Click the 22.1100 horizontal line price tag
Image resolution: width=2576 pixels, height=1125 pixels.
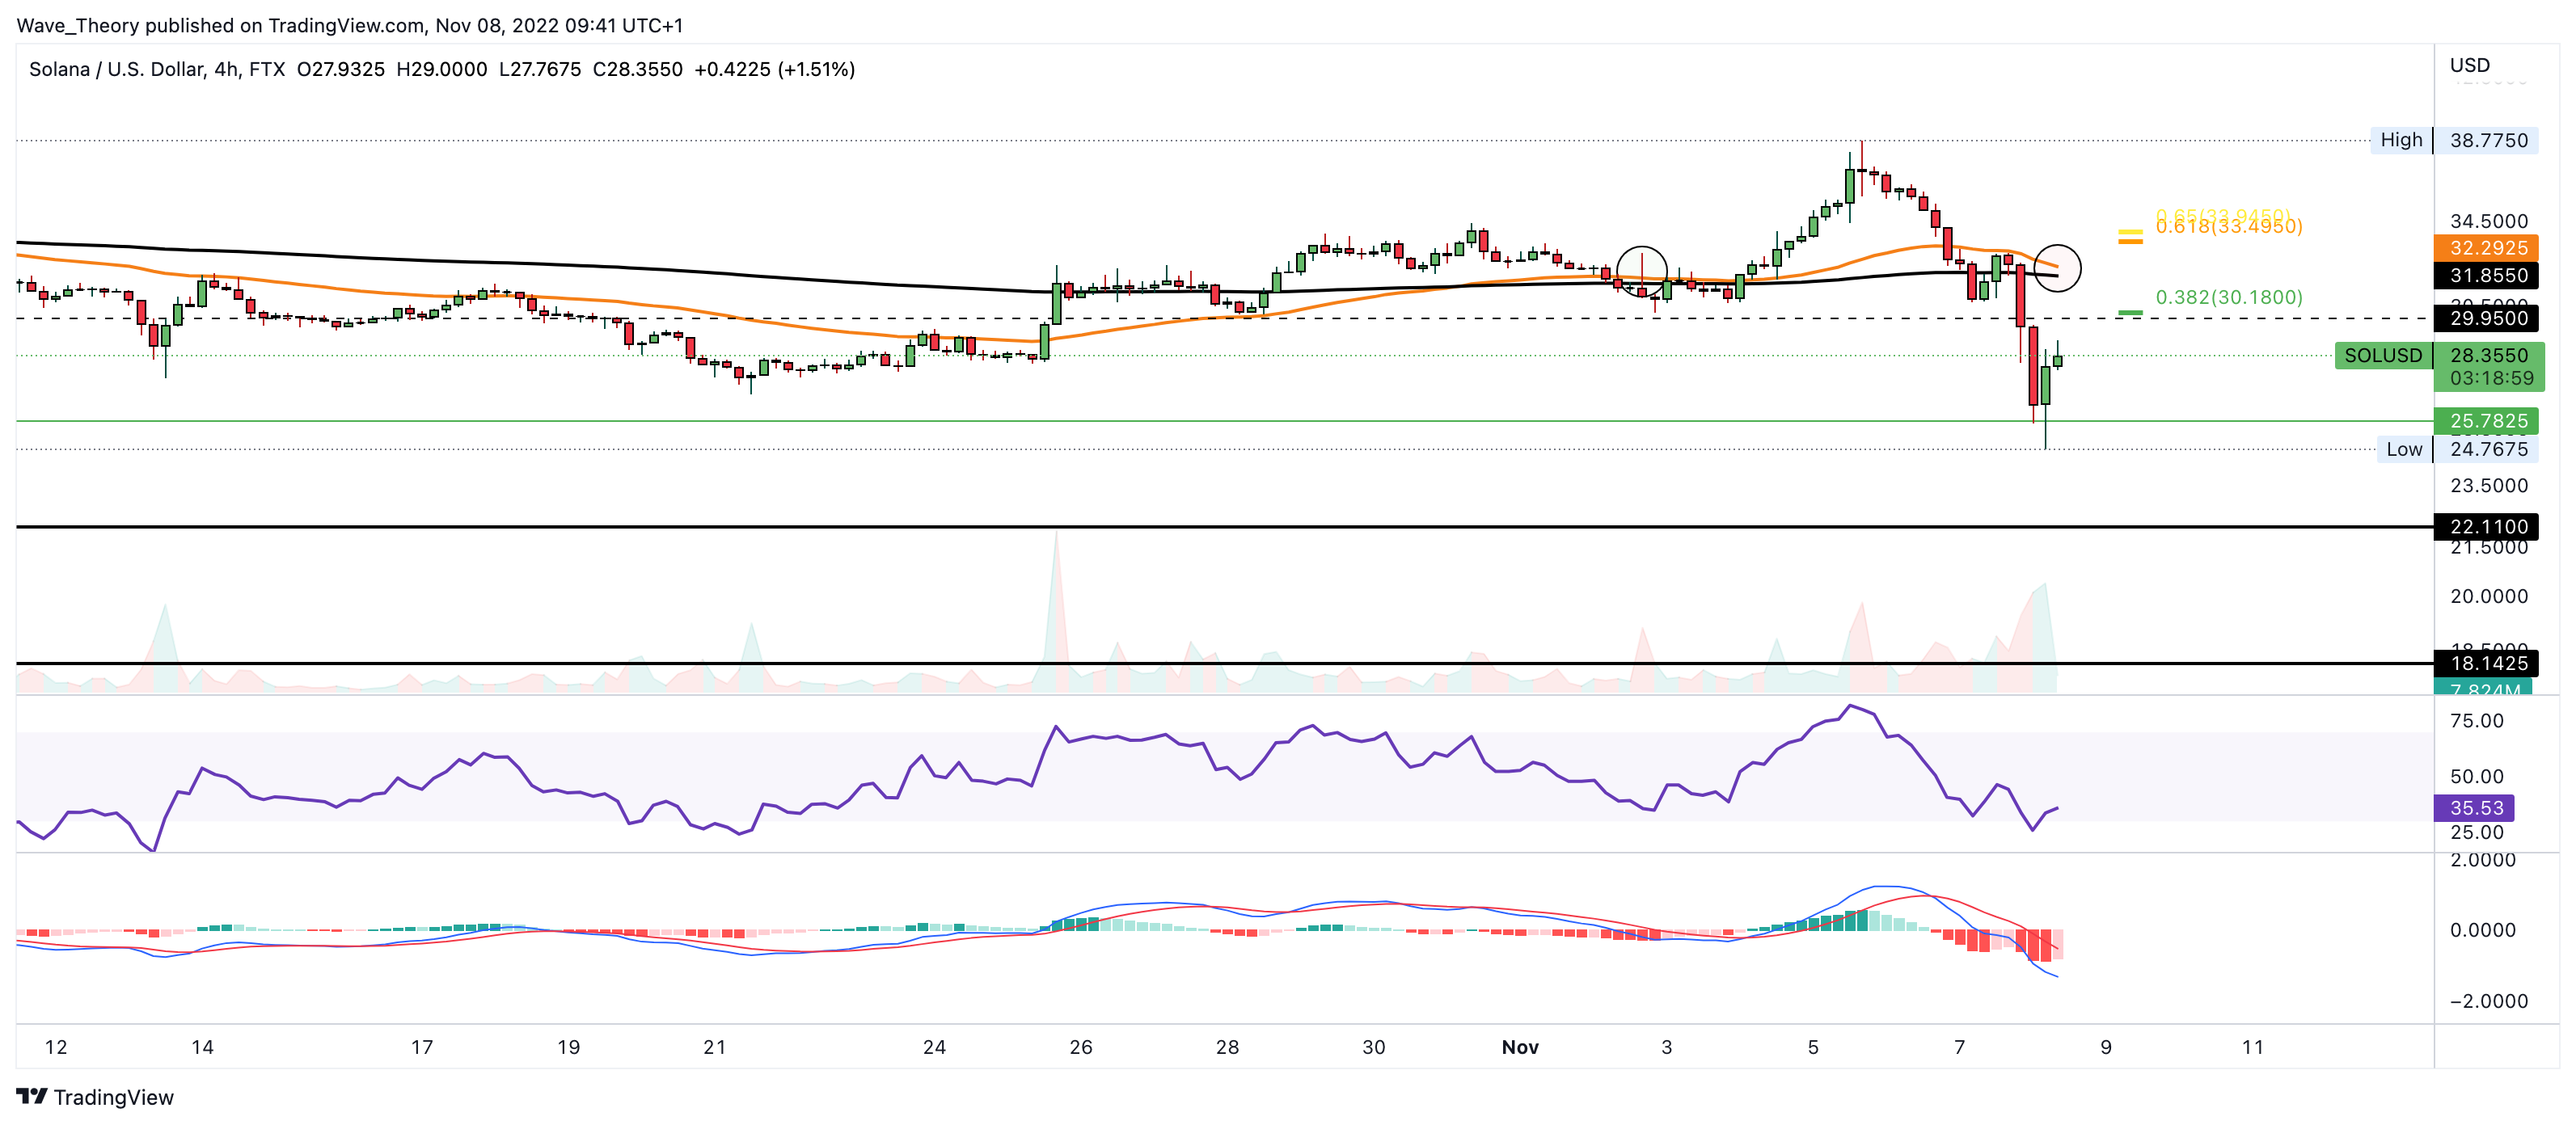click(2486, 526)
